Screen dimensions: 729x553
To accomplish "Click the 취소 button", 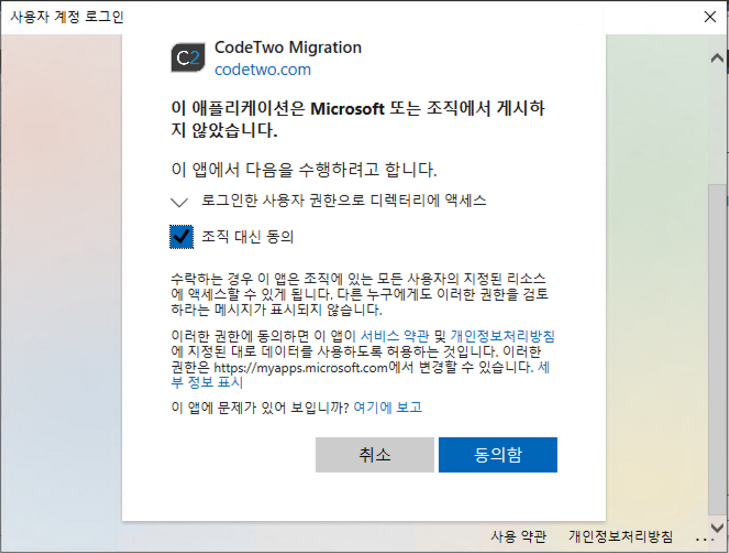I will click(x=375, y=454).
